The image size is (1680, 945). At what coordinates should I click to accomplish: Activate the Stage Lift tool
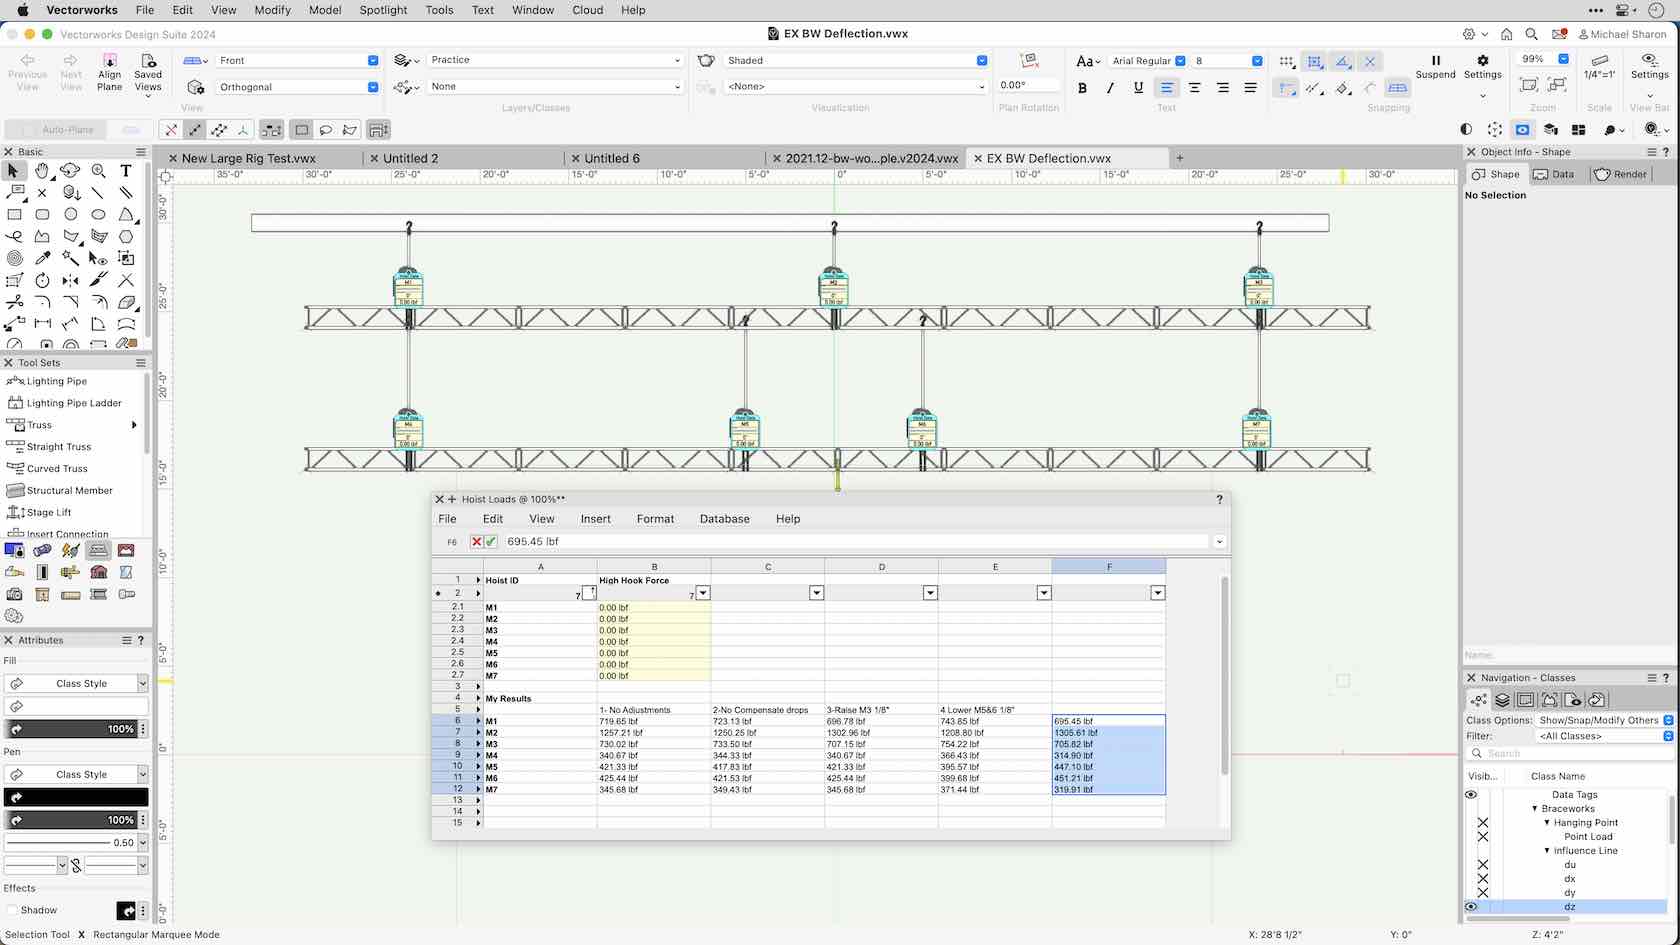(45, 512)
